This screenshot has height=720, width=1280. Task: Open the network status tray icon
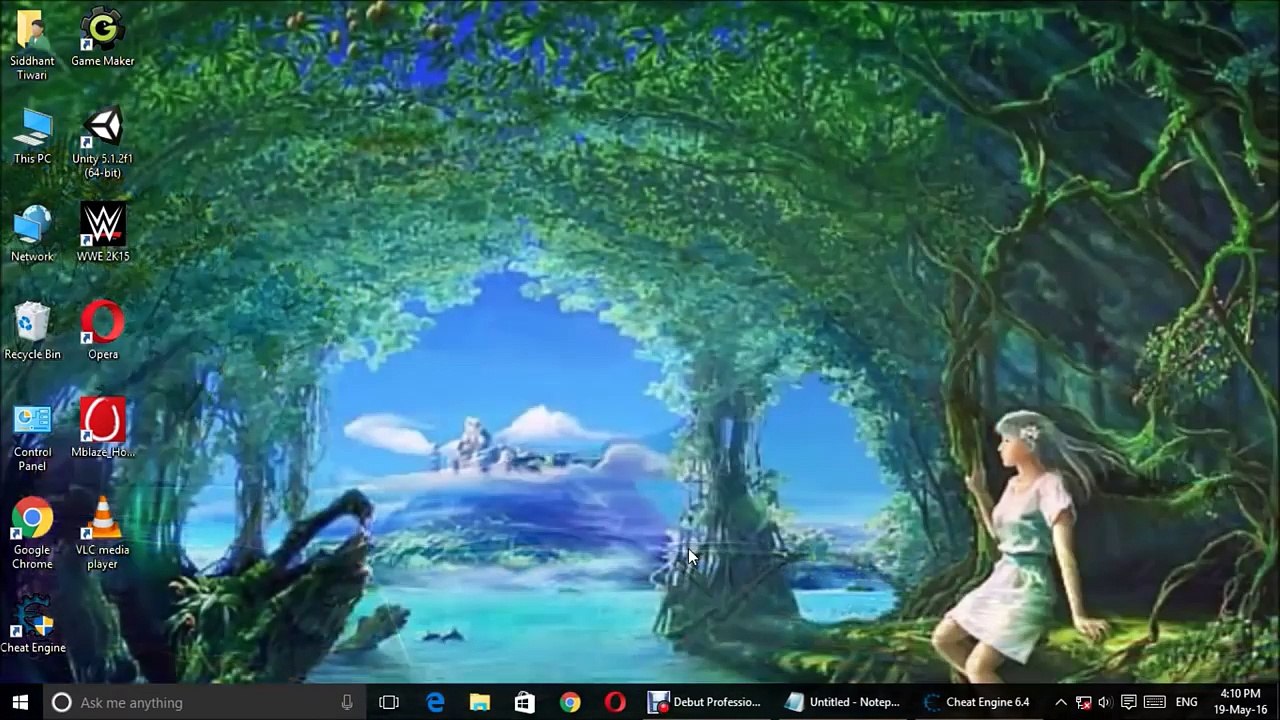click(1083, 702)
